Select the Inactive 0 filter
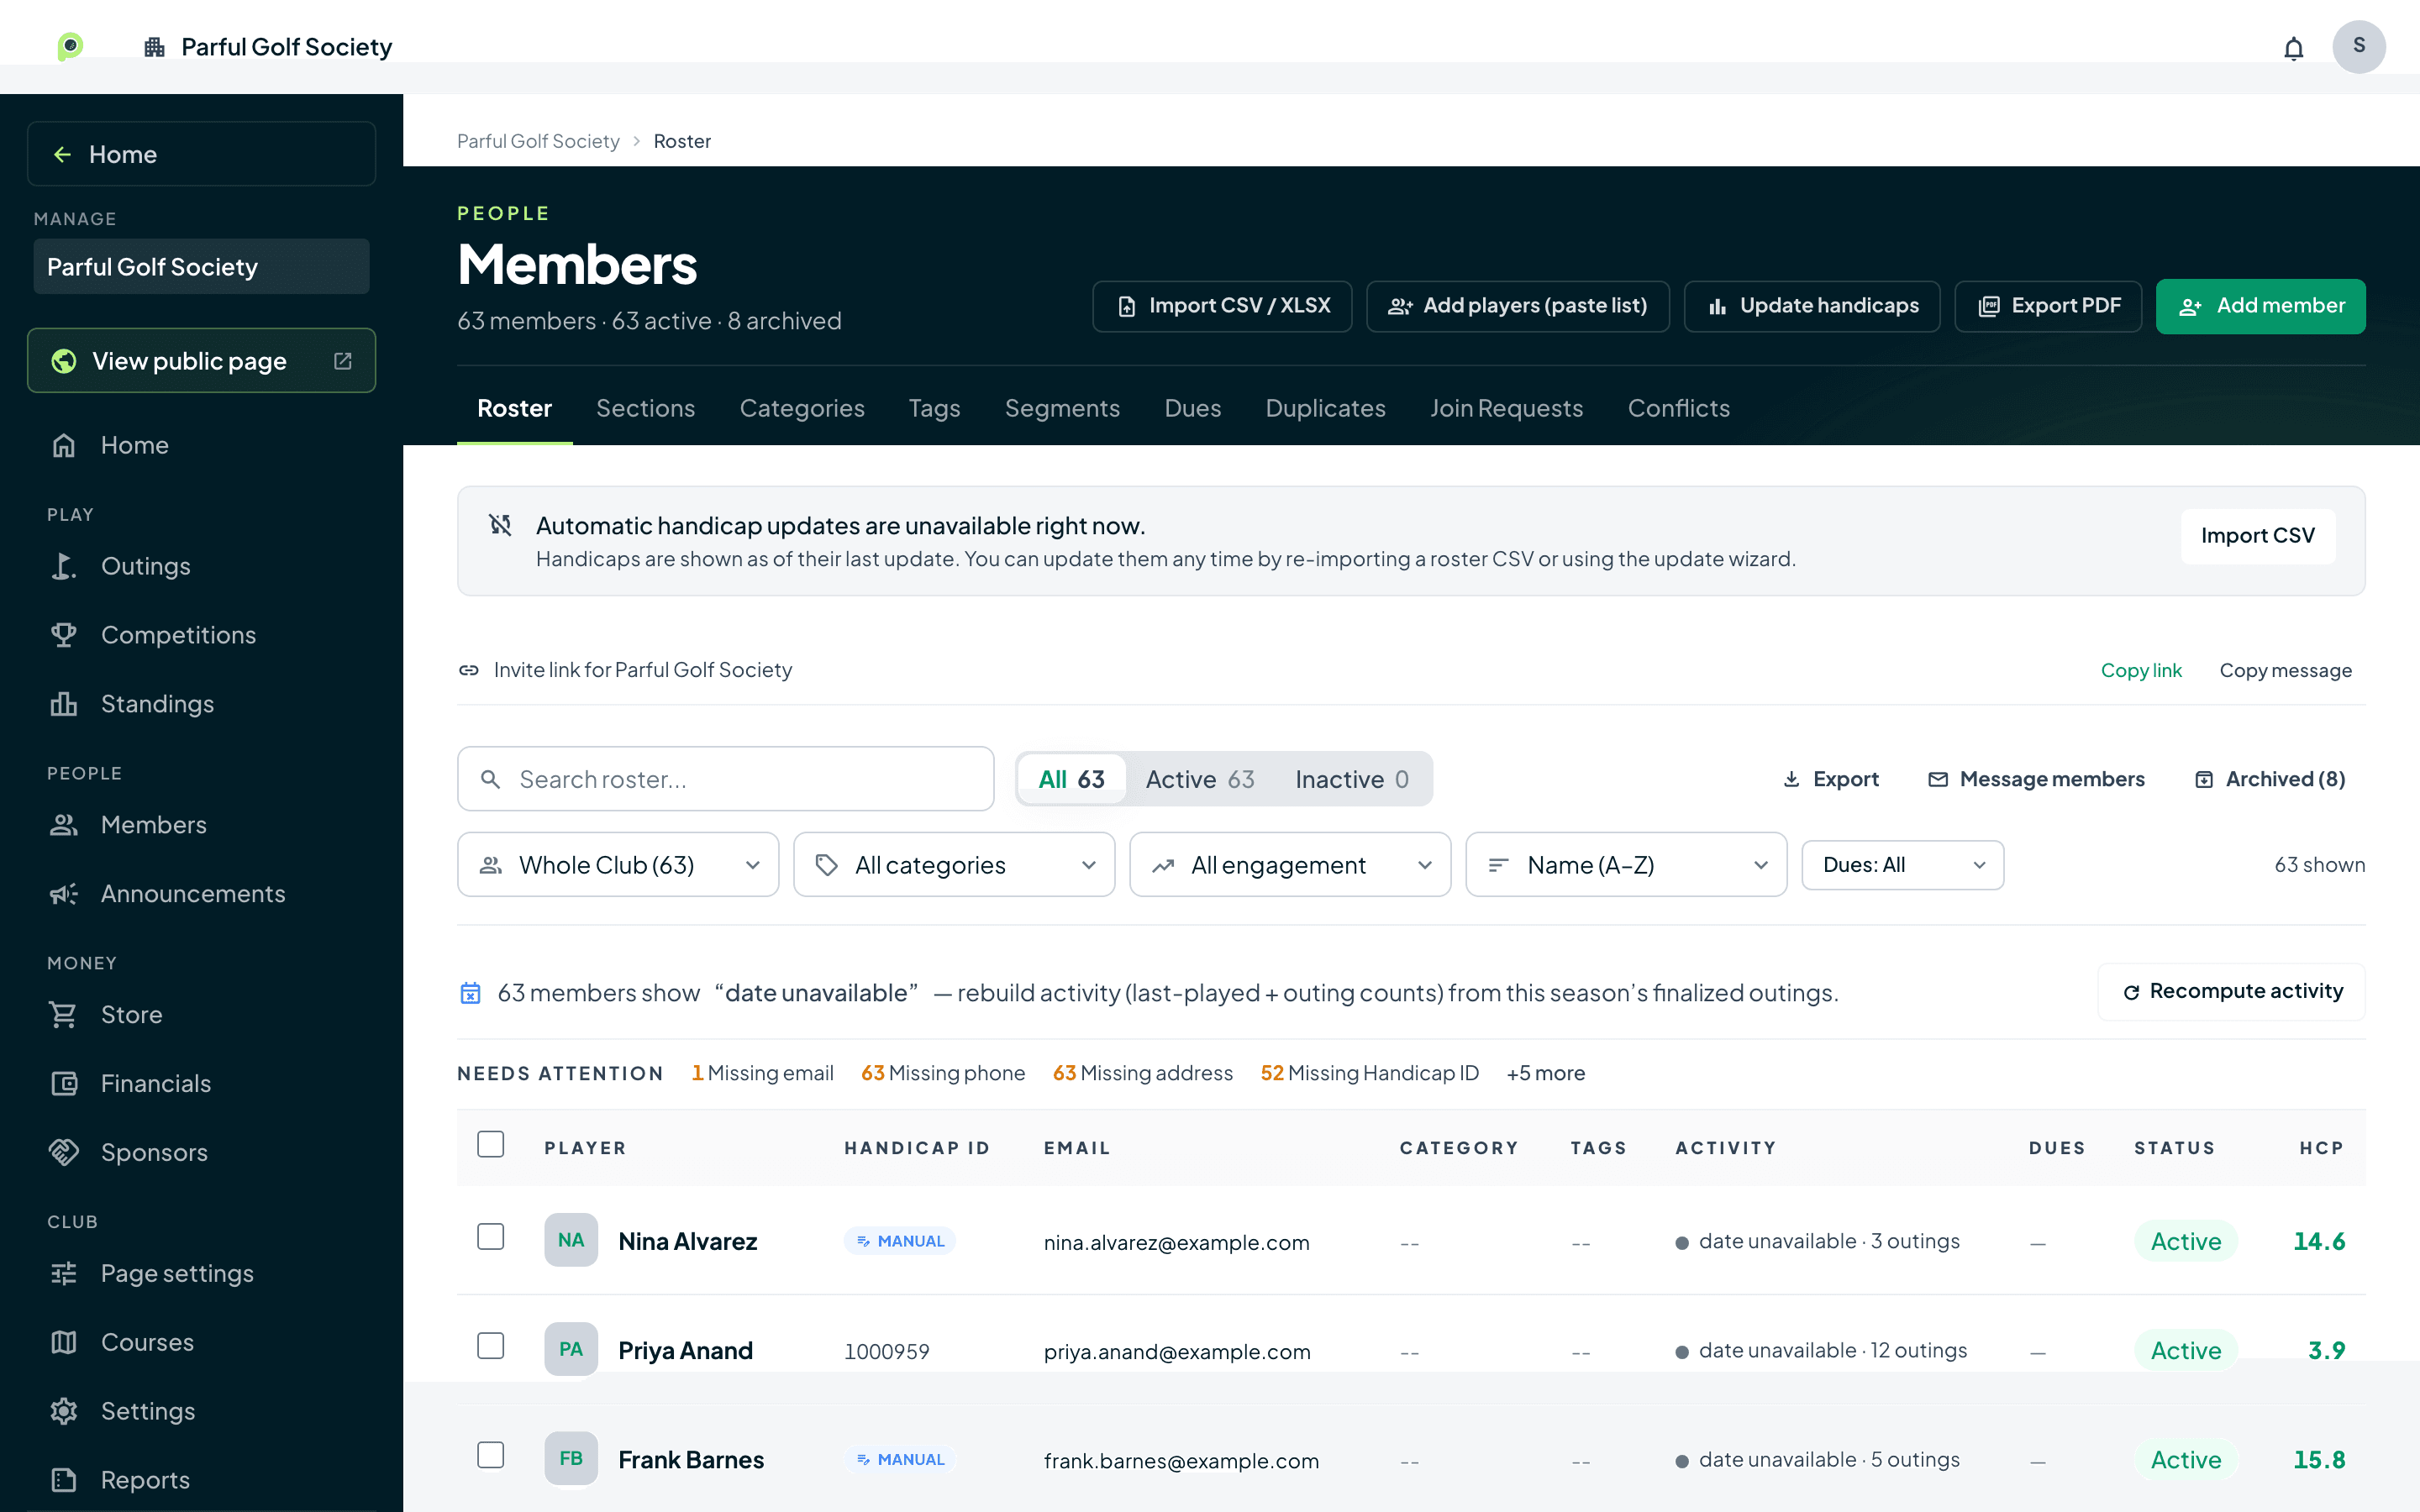Image resolution: width=2420 pixels, height=1512 pixels. (1352, 779)
